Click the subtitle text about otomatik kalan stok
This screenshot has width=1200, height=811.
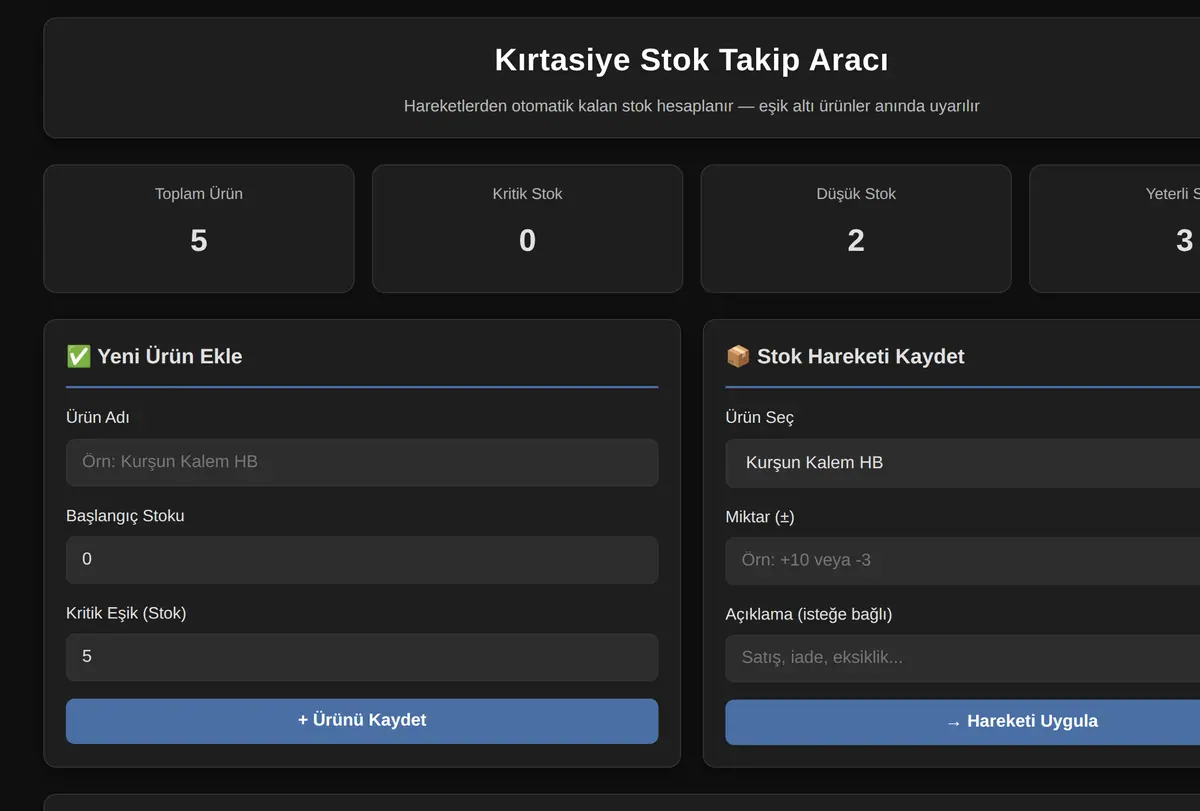(692, 106)
